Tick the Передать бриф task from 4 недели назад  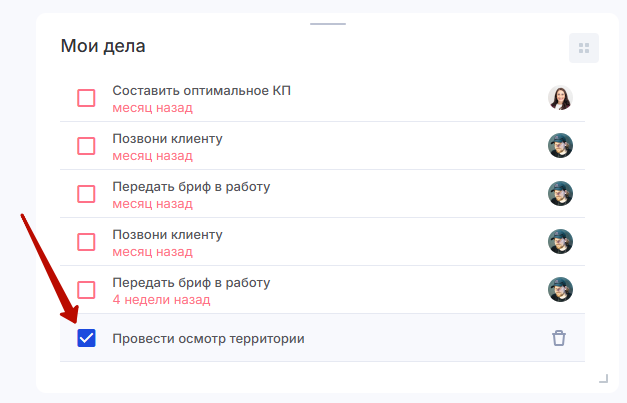coord(87,290)
